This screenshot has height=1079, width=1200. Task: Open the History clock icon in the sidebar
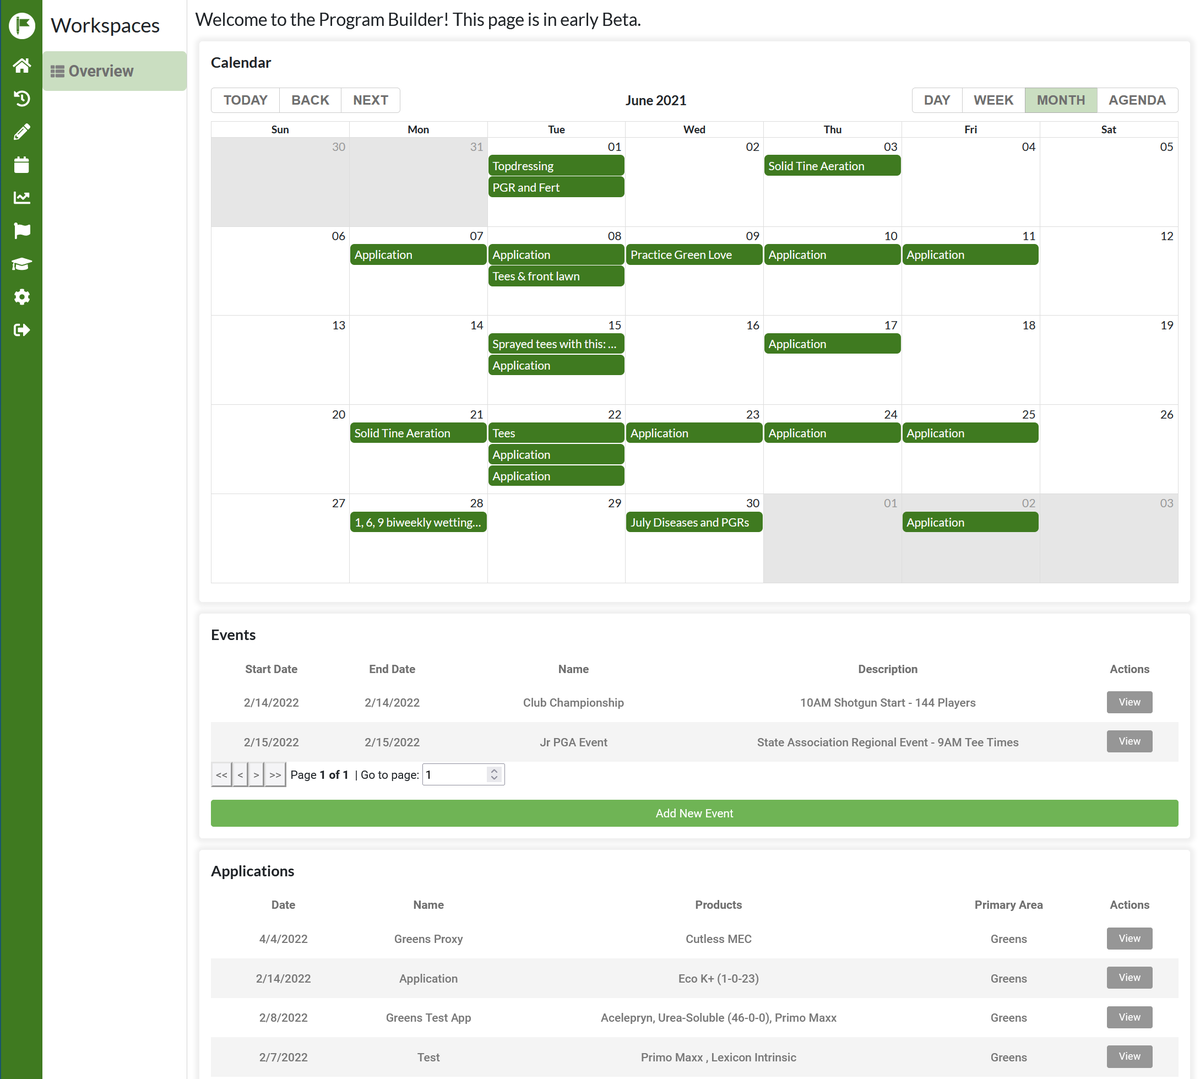click(x=22, y=99)
